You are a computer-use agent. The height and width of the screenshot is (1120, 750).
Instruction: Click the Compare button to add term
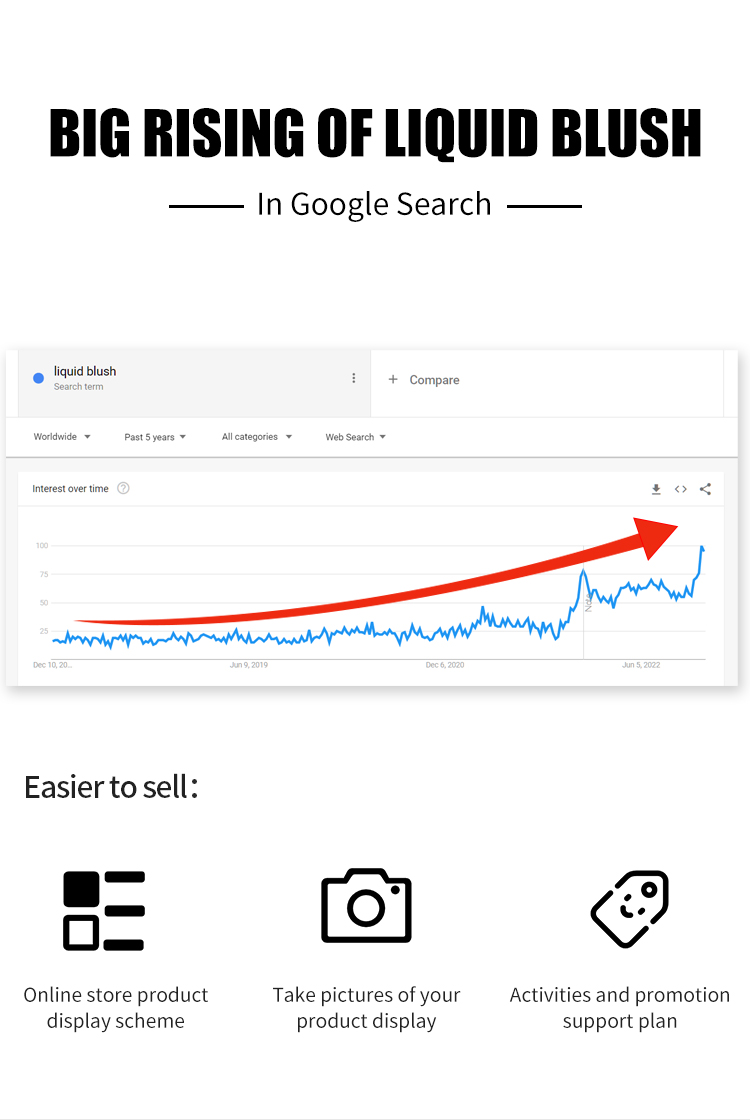point(424,380)
